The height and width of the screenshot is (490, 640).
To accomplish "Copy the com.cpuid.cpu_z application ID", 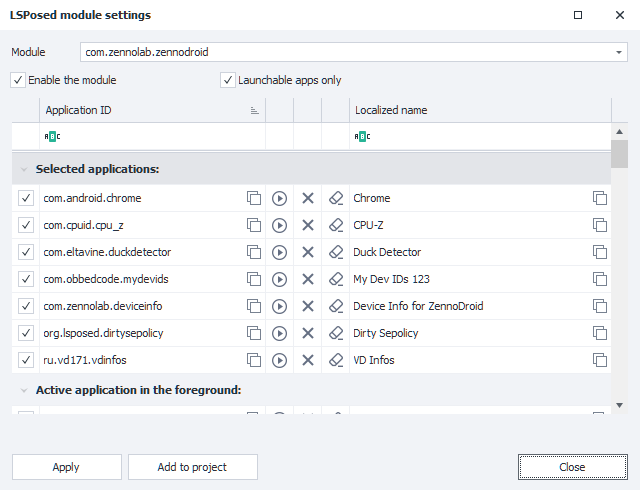I will coord(254,225).
